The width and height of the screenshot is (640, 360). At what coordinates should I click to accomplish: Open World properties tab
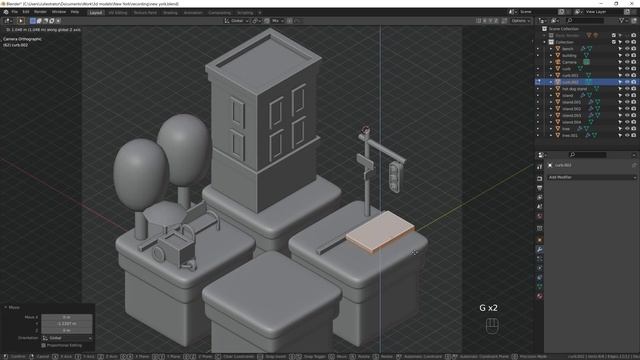coord(540,216)
